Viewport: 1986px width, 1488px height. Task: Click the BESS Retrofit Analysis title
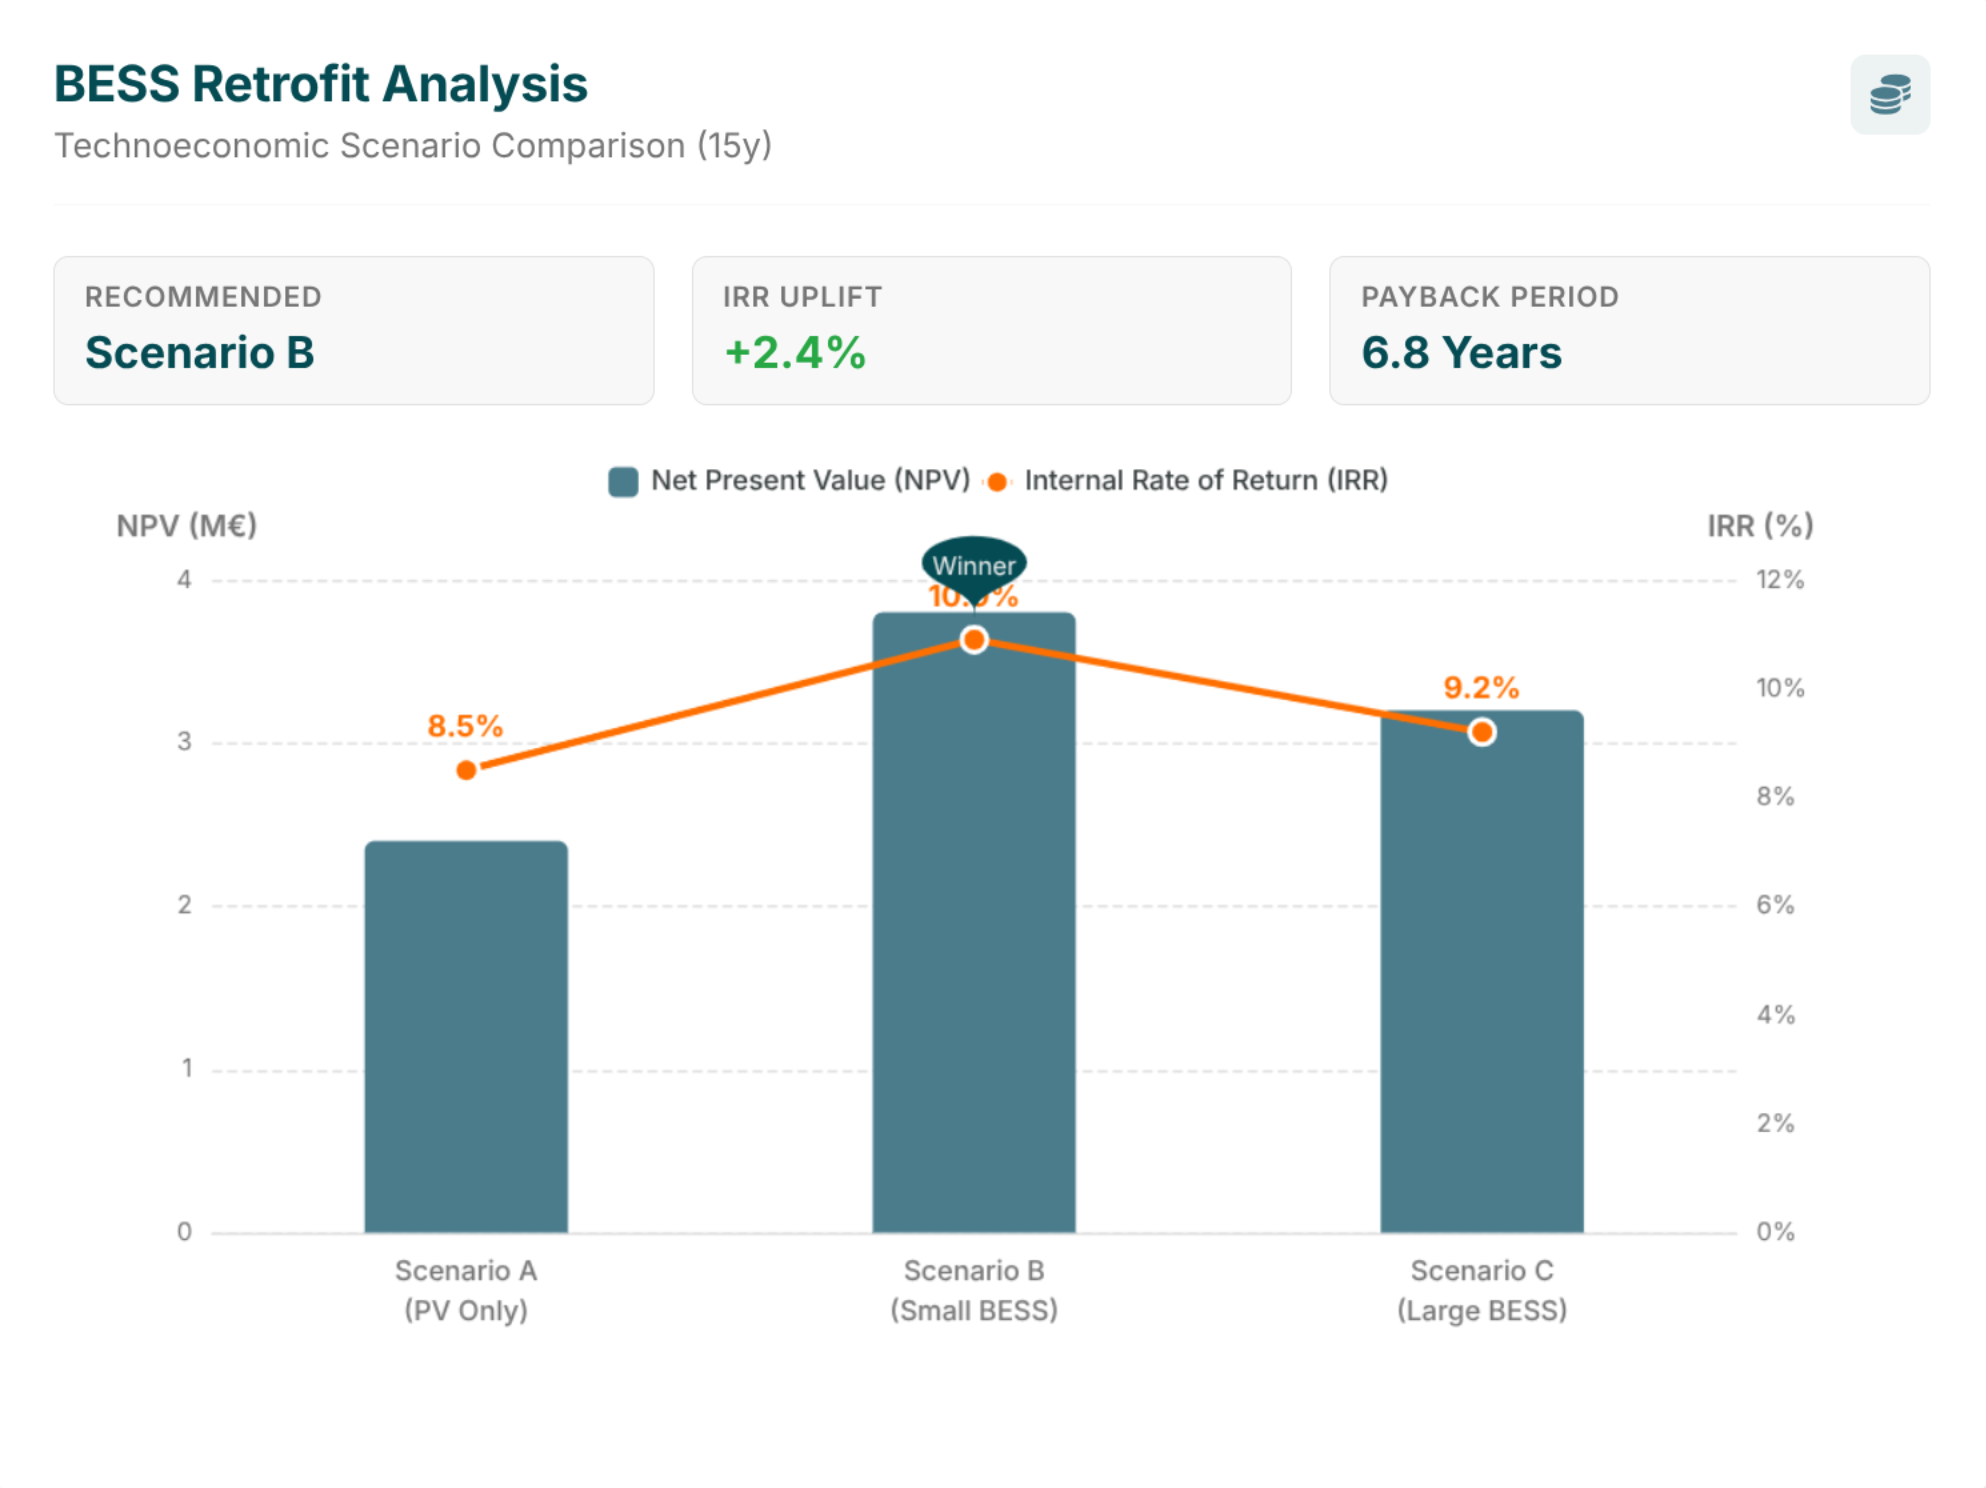pyautogui.click(x=320, y=84)
